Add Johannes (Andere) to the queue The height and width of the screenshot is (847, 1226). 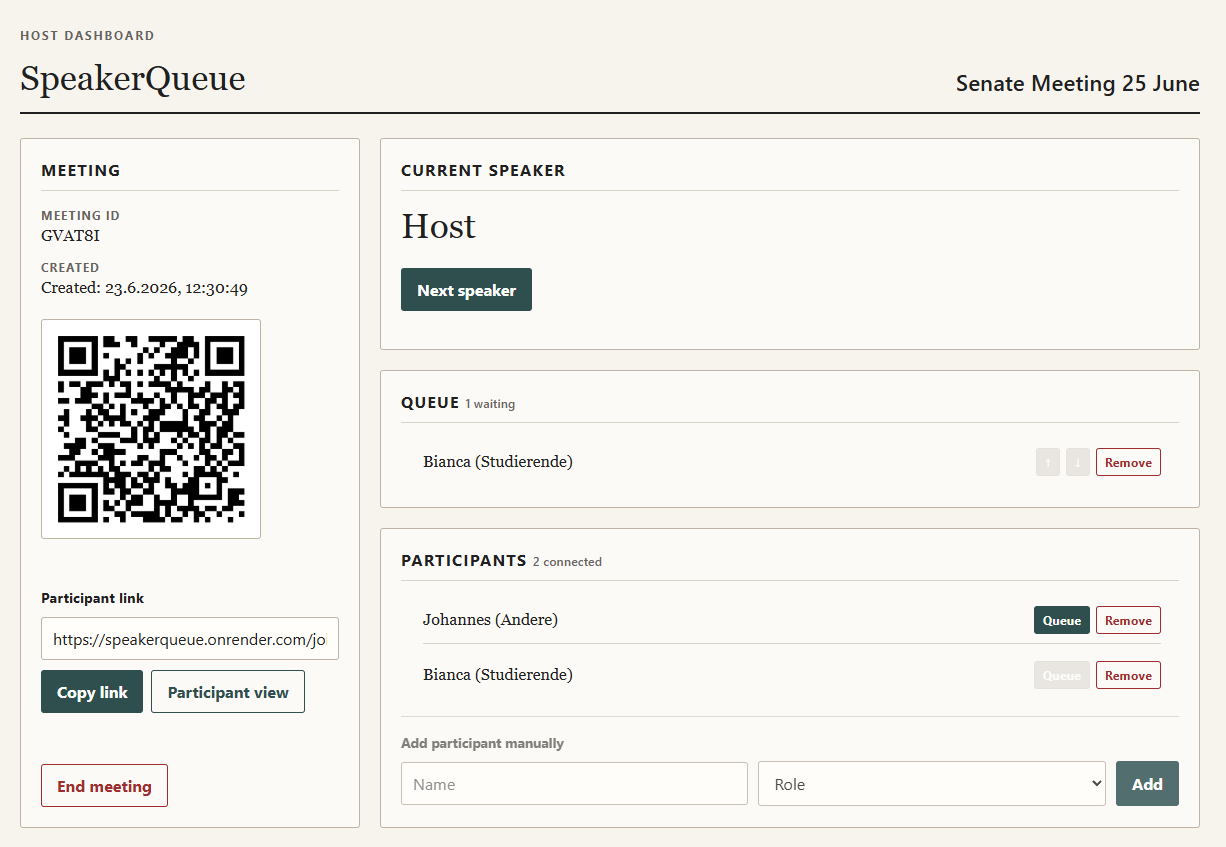pyautogui.click(x=1062, y=620)
